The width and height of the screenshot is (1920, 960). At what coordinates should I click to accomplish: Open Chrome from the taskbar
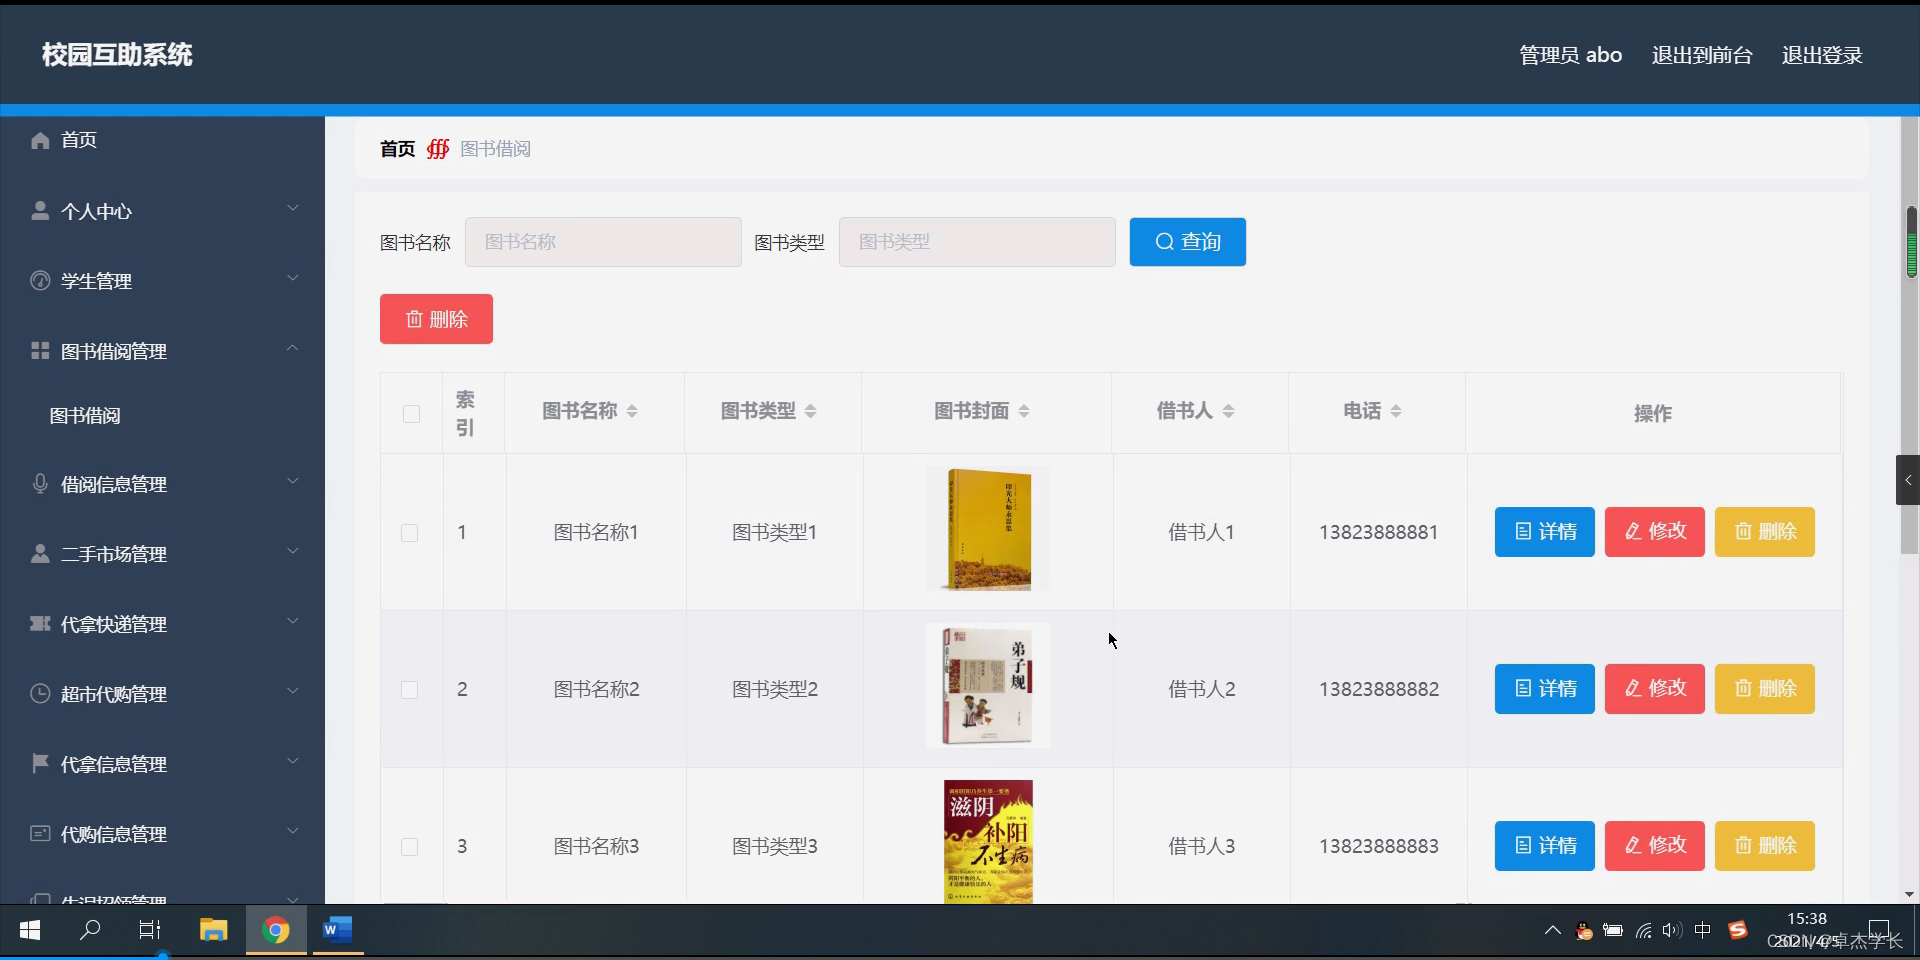click(276, 930)
